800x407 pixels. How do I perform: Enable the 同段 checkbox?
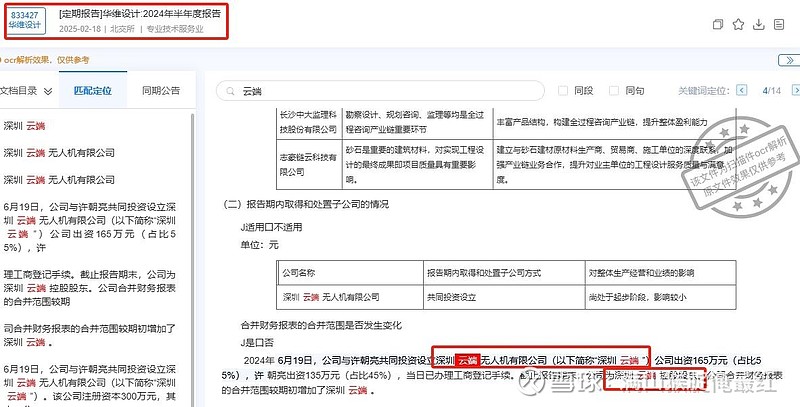563,91
